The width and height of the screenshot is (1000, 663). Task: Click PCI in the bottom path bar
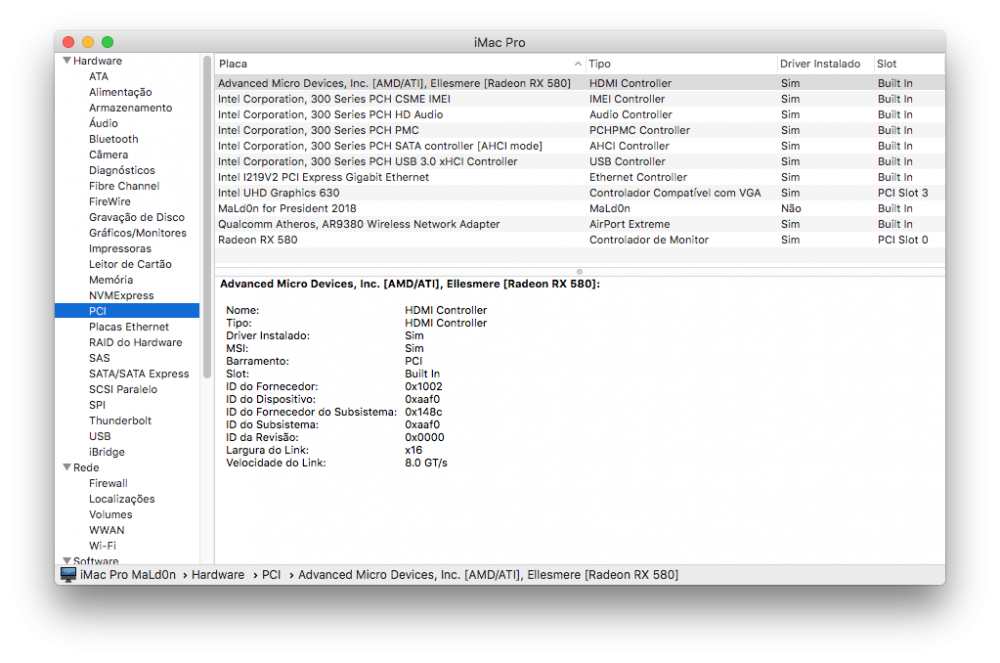271,574
